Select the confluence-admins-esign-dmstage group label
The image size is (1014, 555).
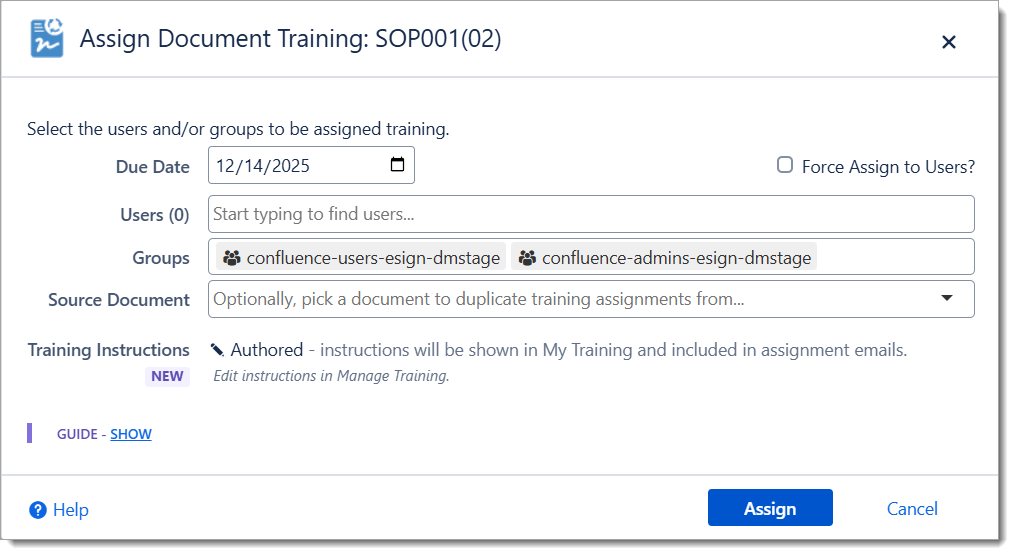(676, 258)
